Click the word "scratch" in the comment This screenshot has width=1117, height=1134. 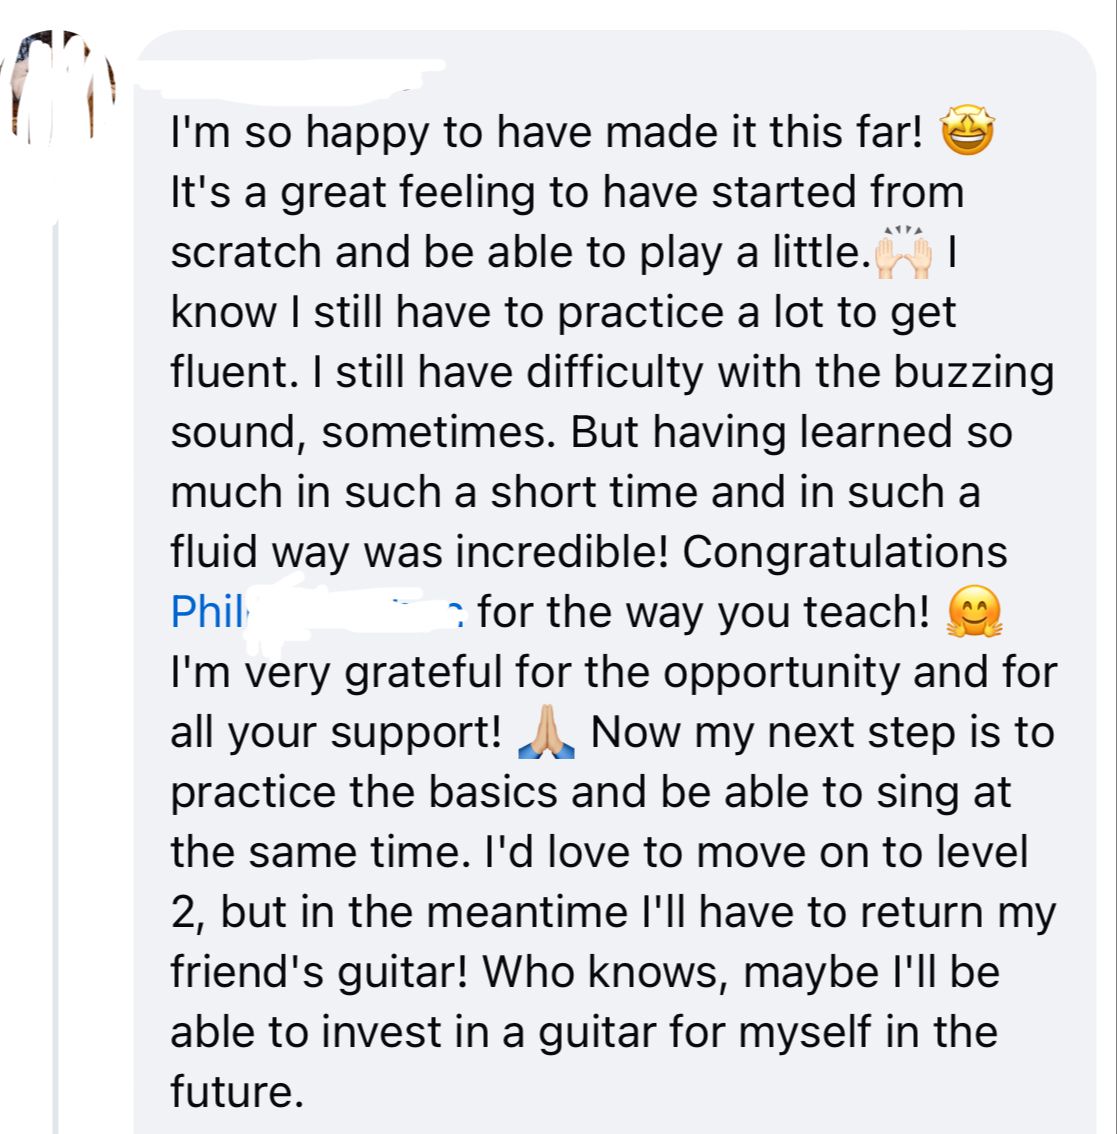[246, 252]
